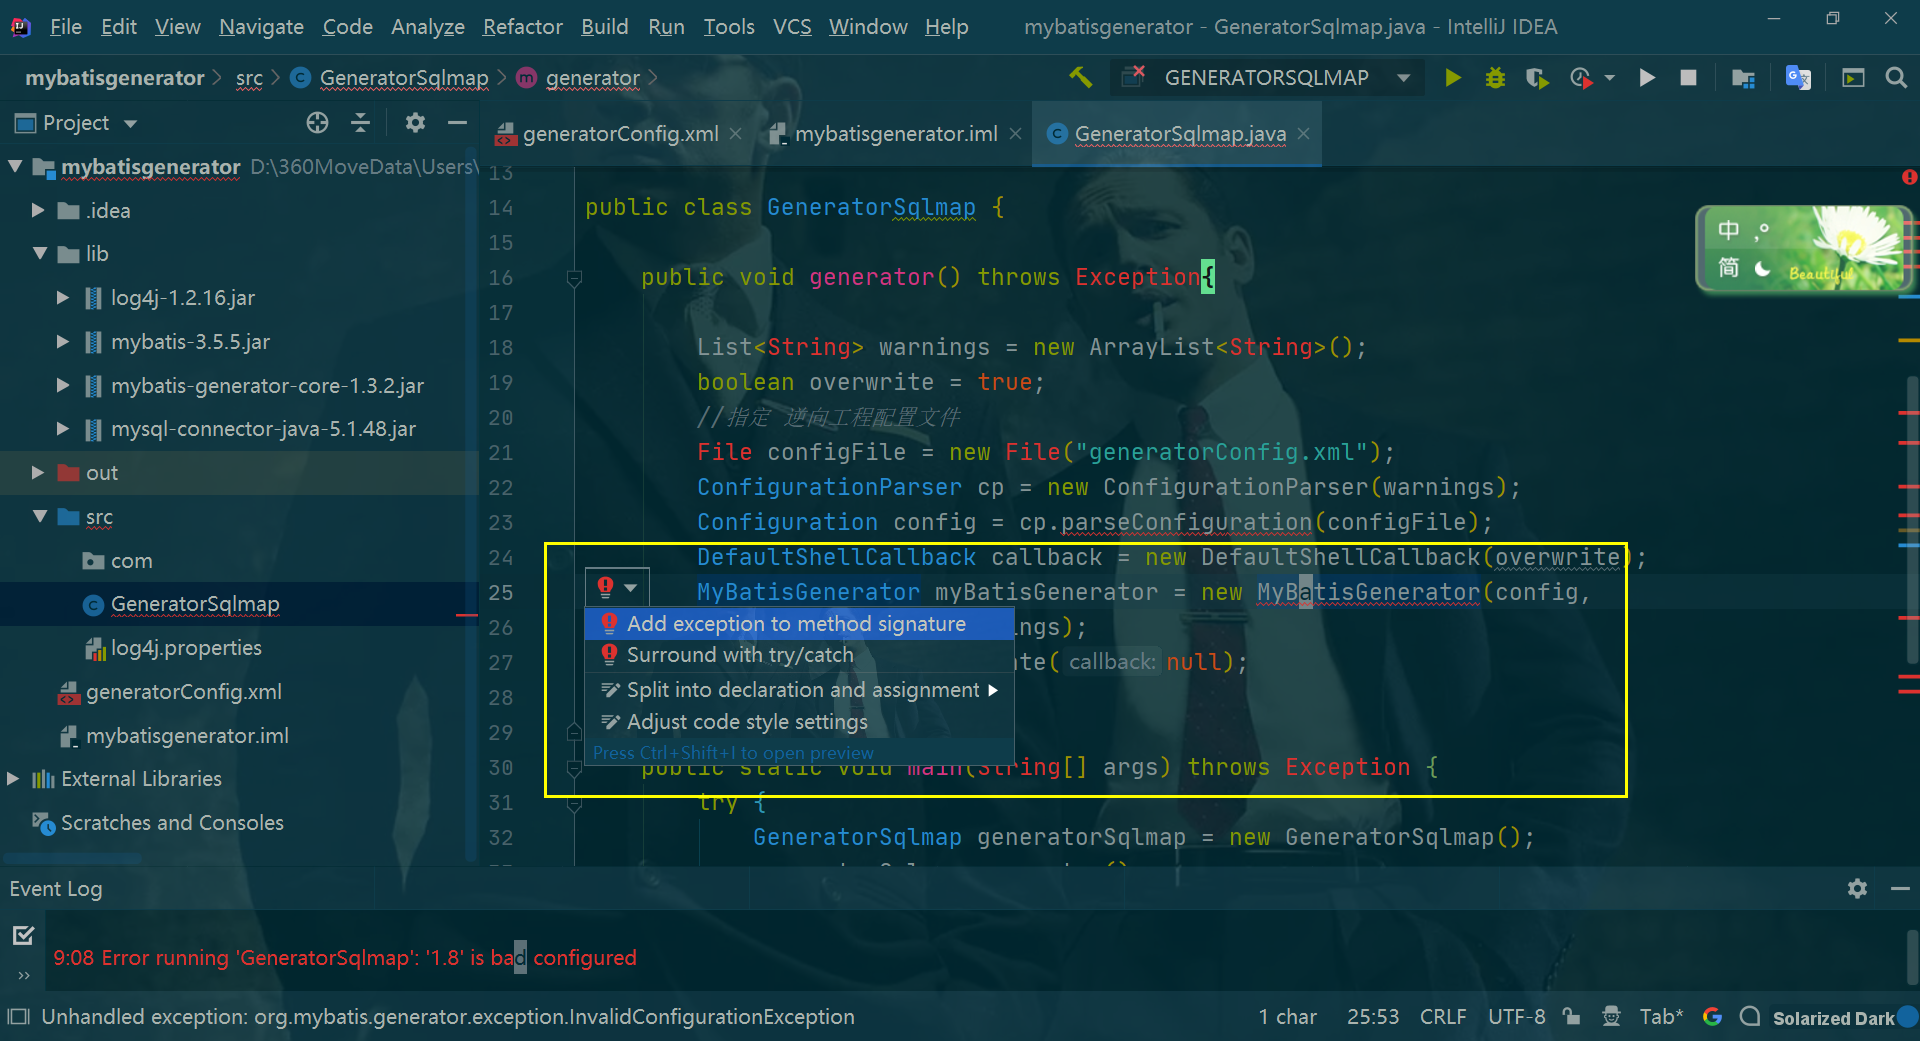Click the Google Translate toolbar icon
1920x1041 pixels.
click(1798, 77)
